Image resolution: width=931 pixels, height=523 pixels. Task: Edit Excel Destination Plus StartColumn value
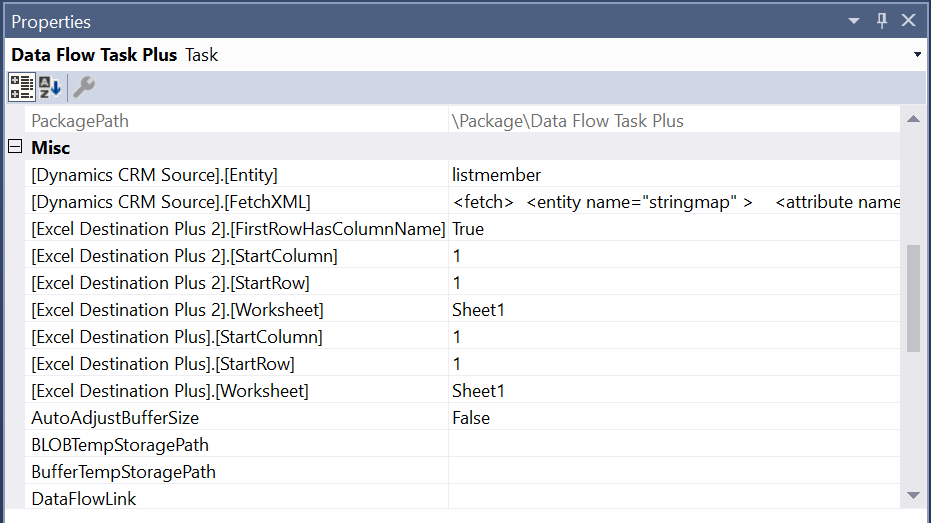(674, 337)
